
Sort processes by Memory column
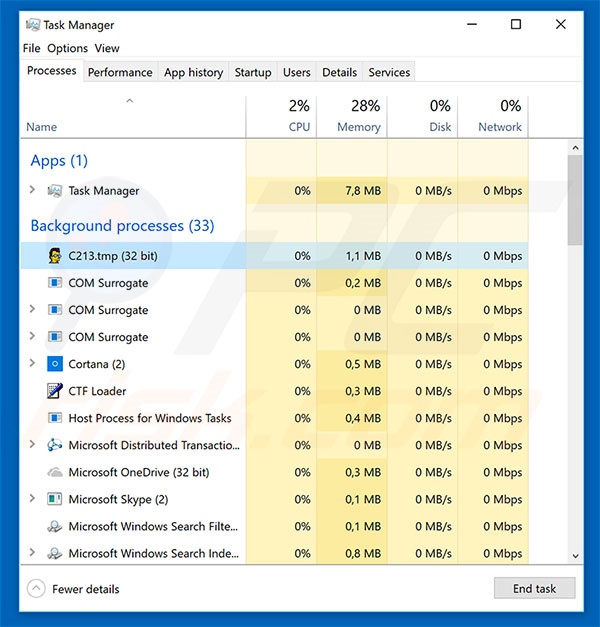(358, 127)
